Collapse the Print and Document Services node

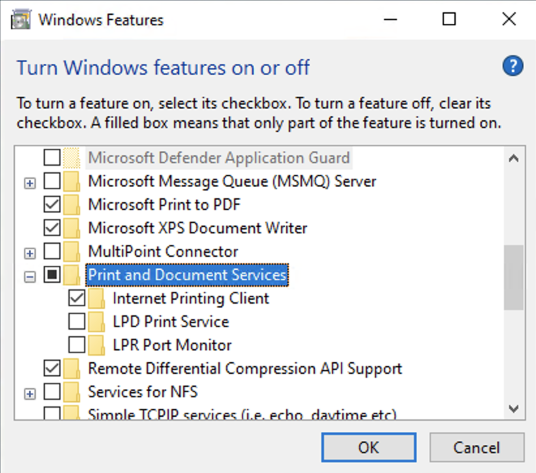[30, 277]
